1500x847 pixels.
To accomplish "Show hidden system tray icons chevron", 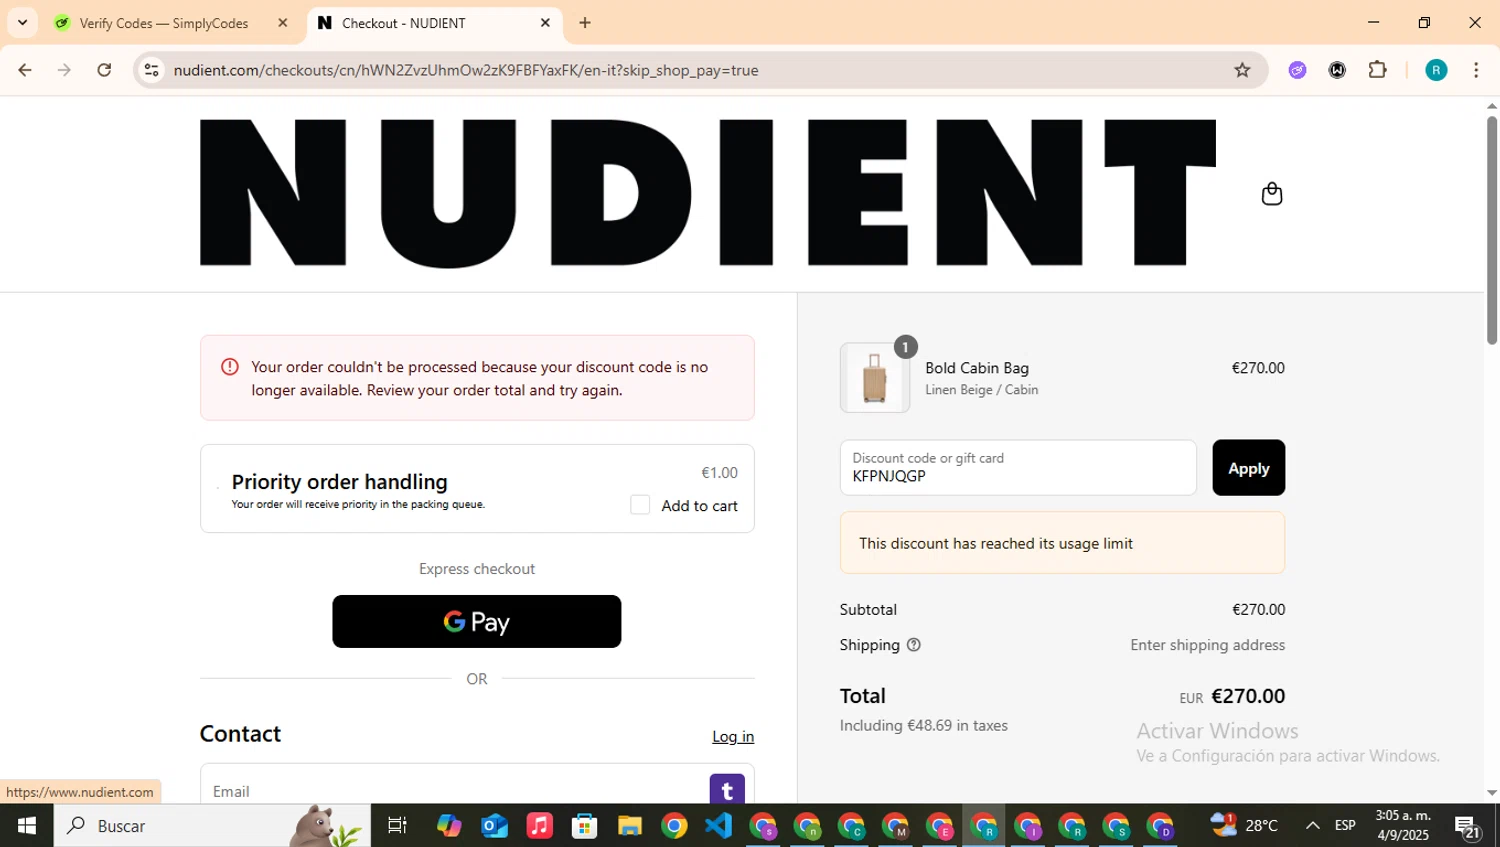I will click(1312, 825).
